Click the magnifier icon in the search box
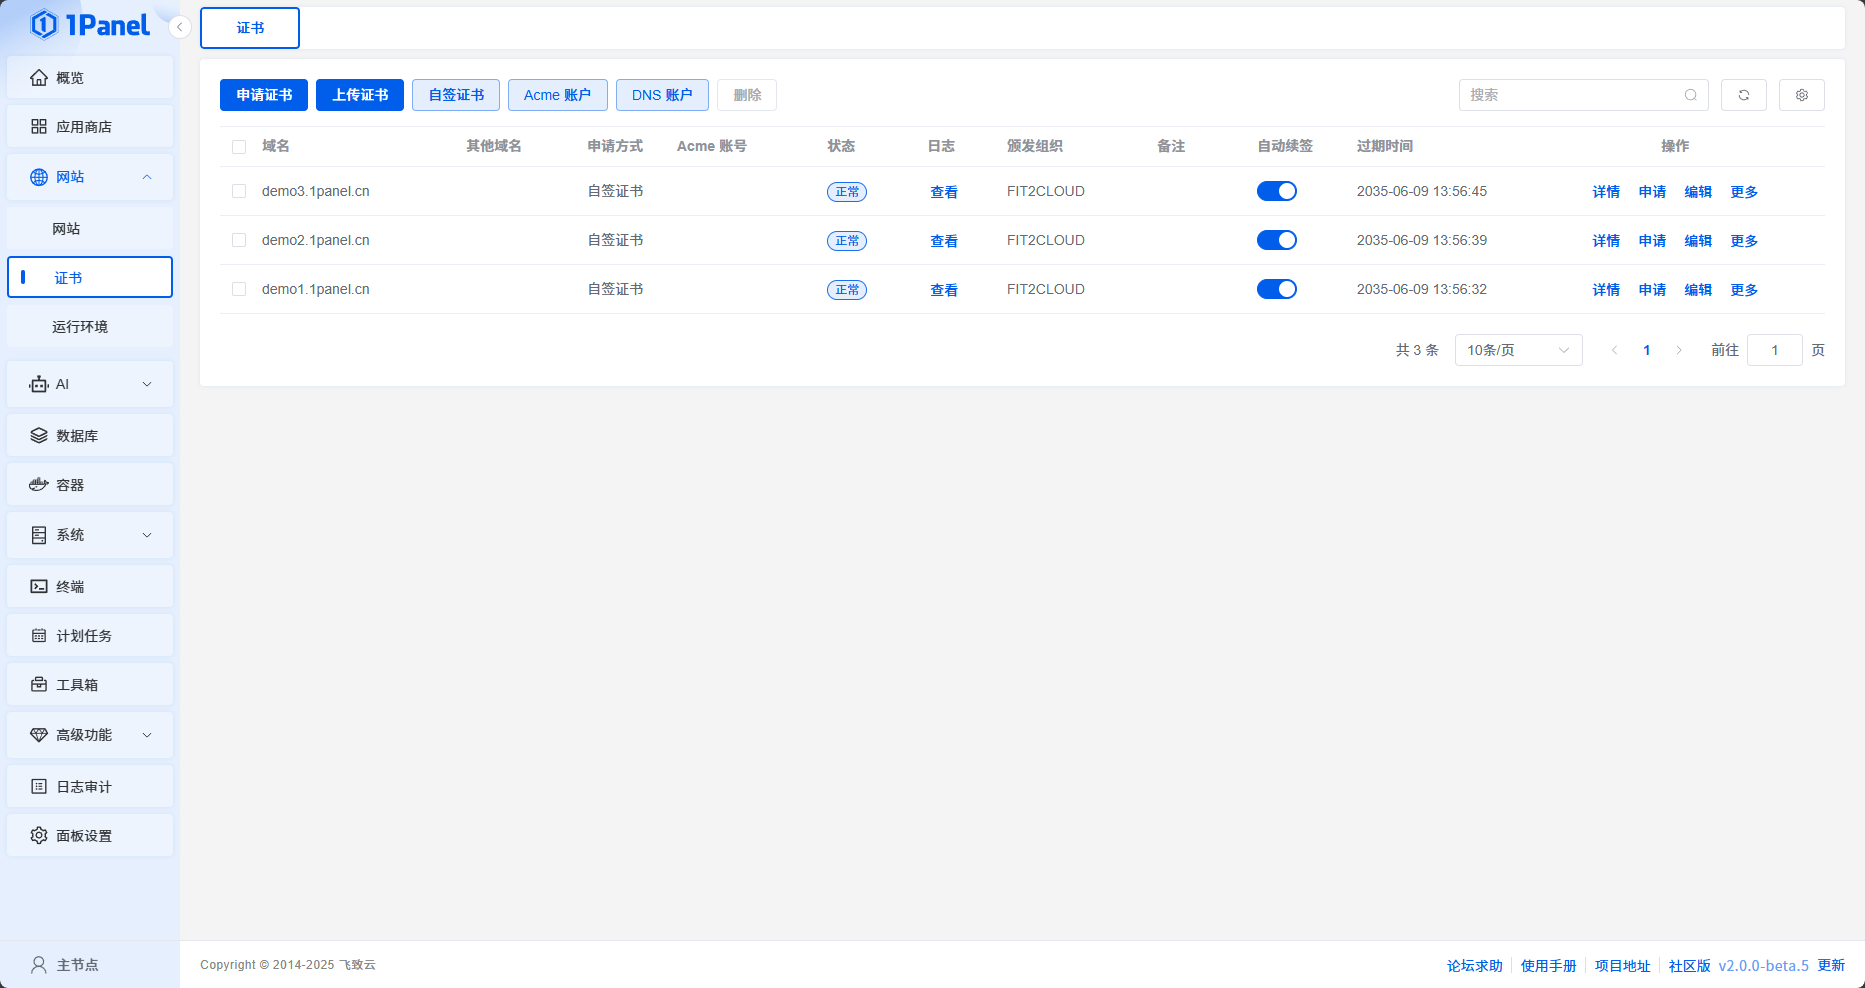Screen dimensions: 1865x988 (1691, 95)
